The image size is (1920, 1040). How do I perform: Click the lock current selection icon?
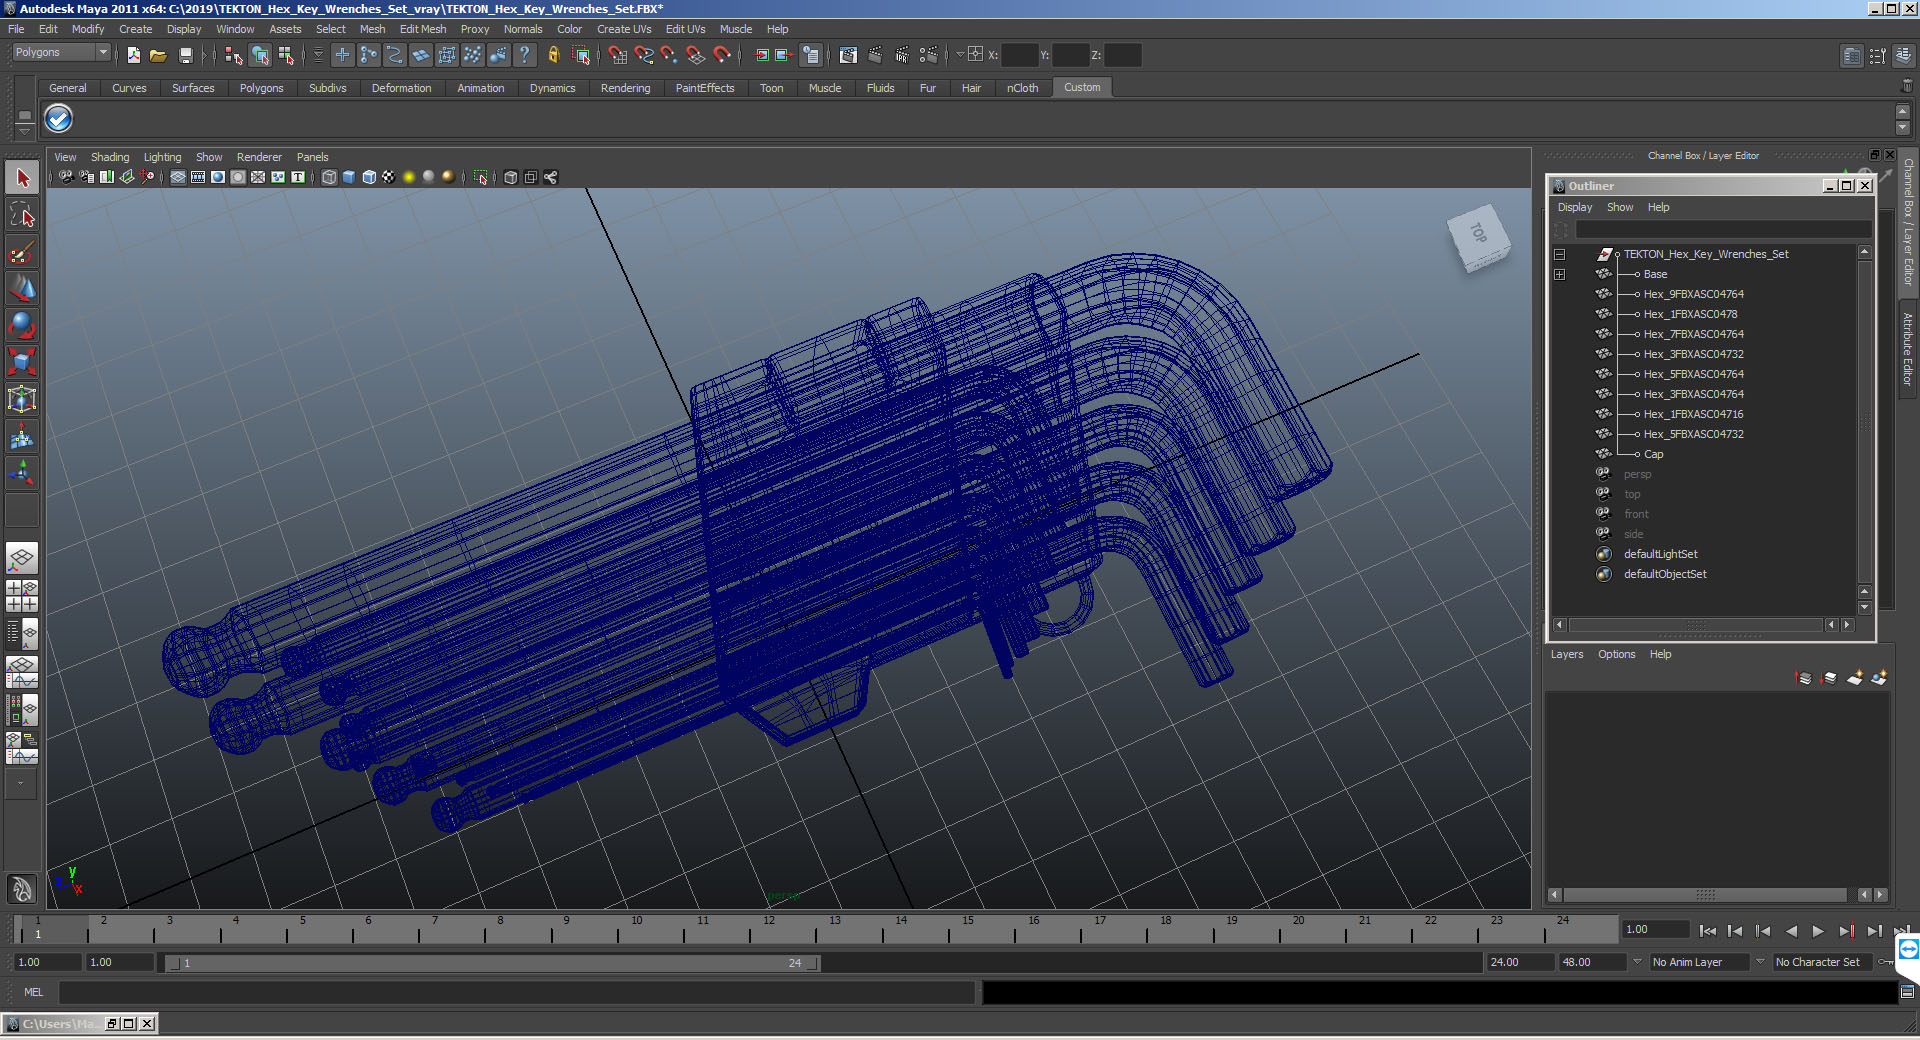click(x=554, y=55)
